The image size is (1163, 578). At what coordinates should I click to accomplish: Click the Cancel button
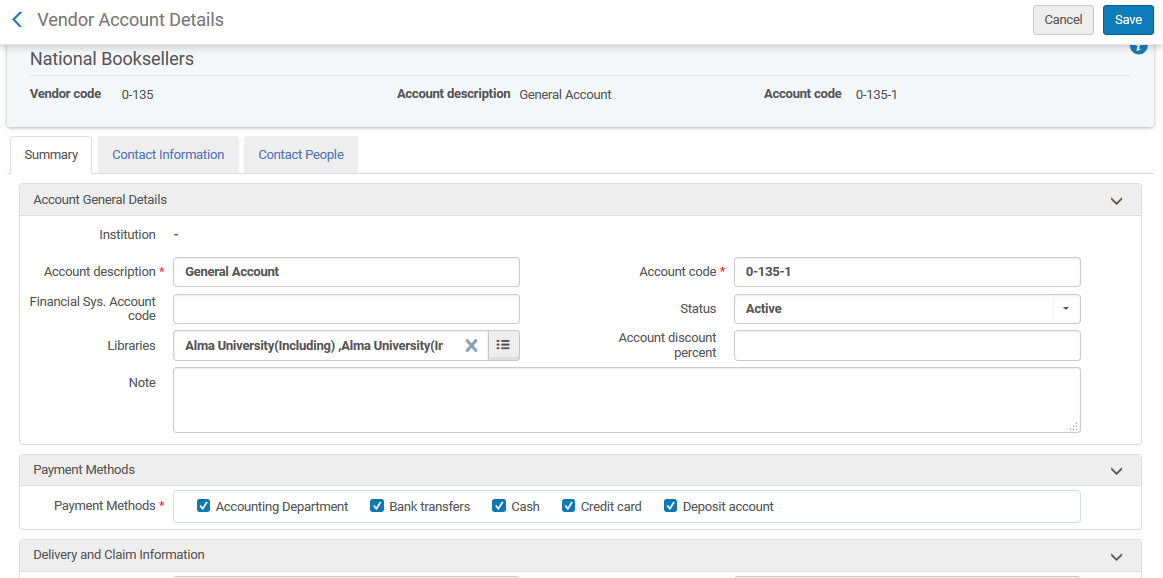coord(1063,20)
